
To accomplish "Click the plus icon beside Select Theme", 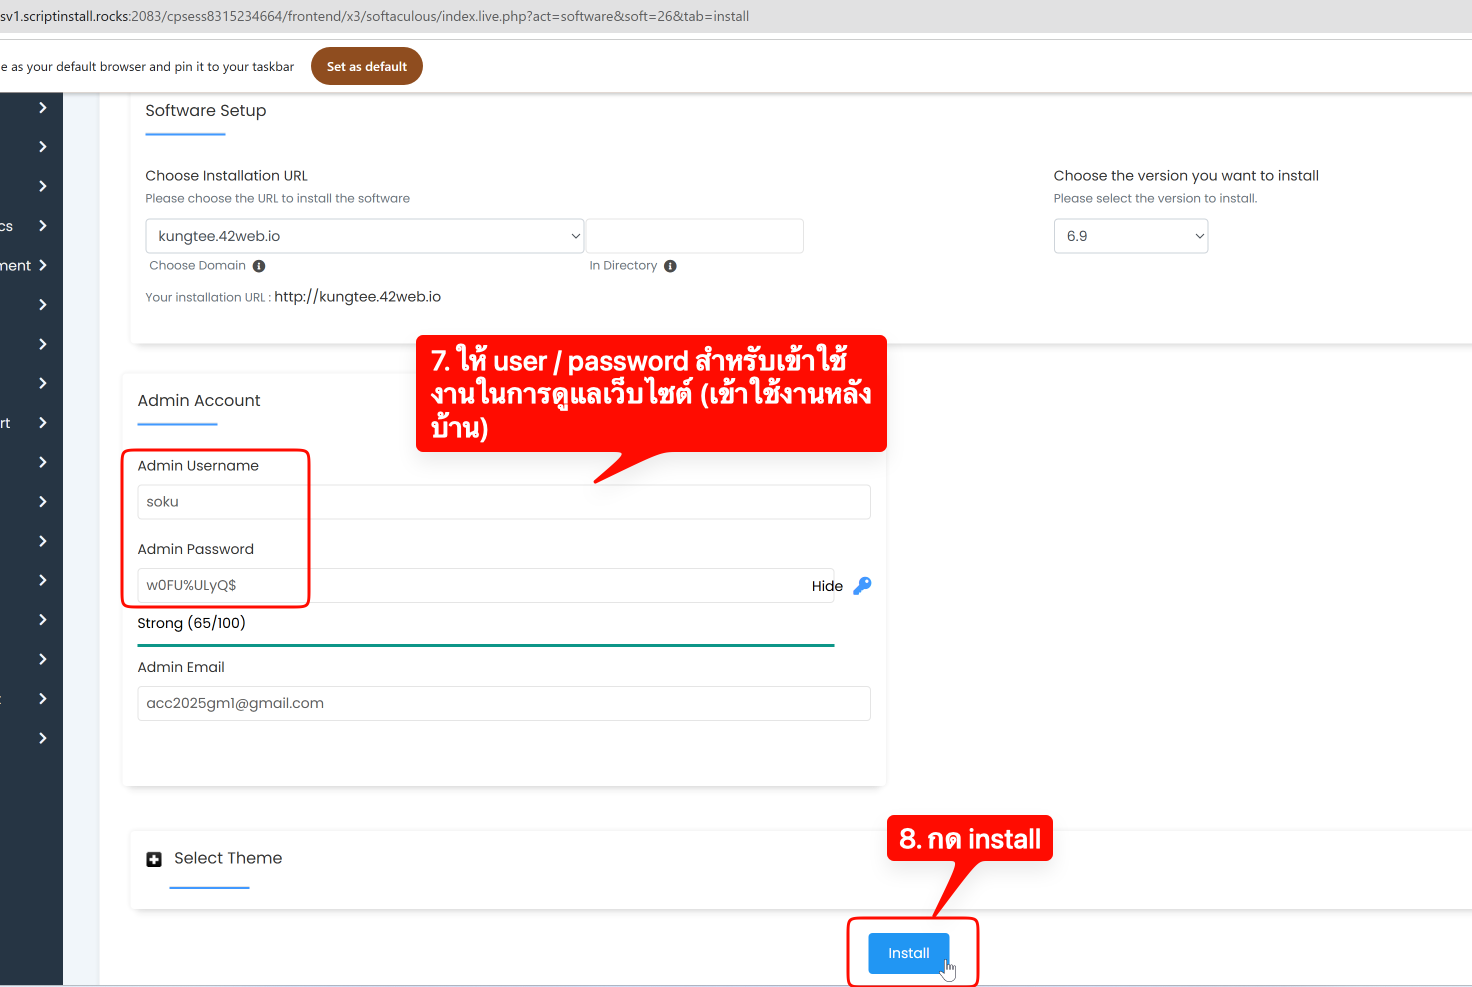I will pyautogui.click(x=154, y=859).
